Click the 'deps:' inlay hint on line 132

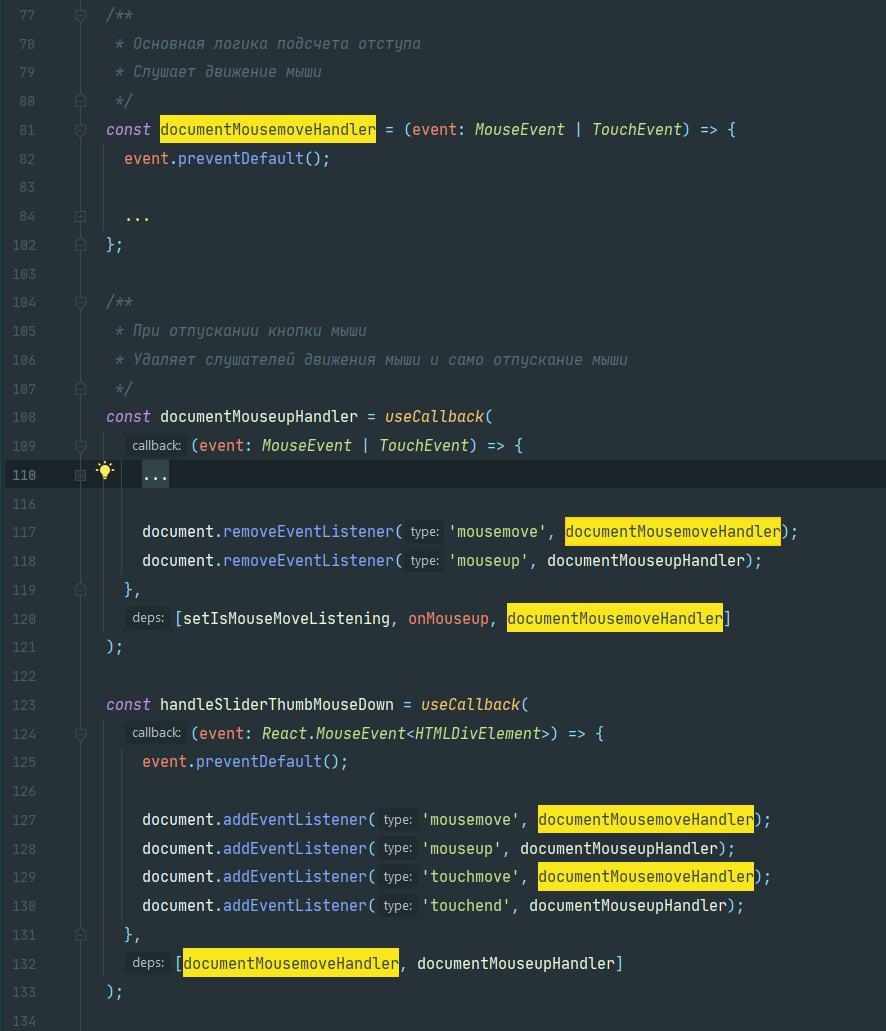pyautogui.click(x=148, y=963)
